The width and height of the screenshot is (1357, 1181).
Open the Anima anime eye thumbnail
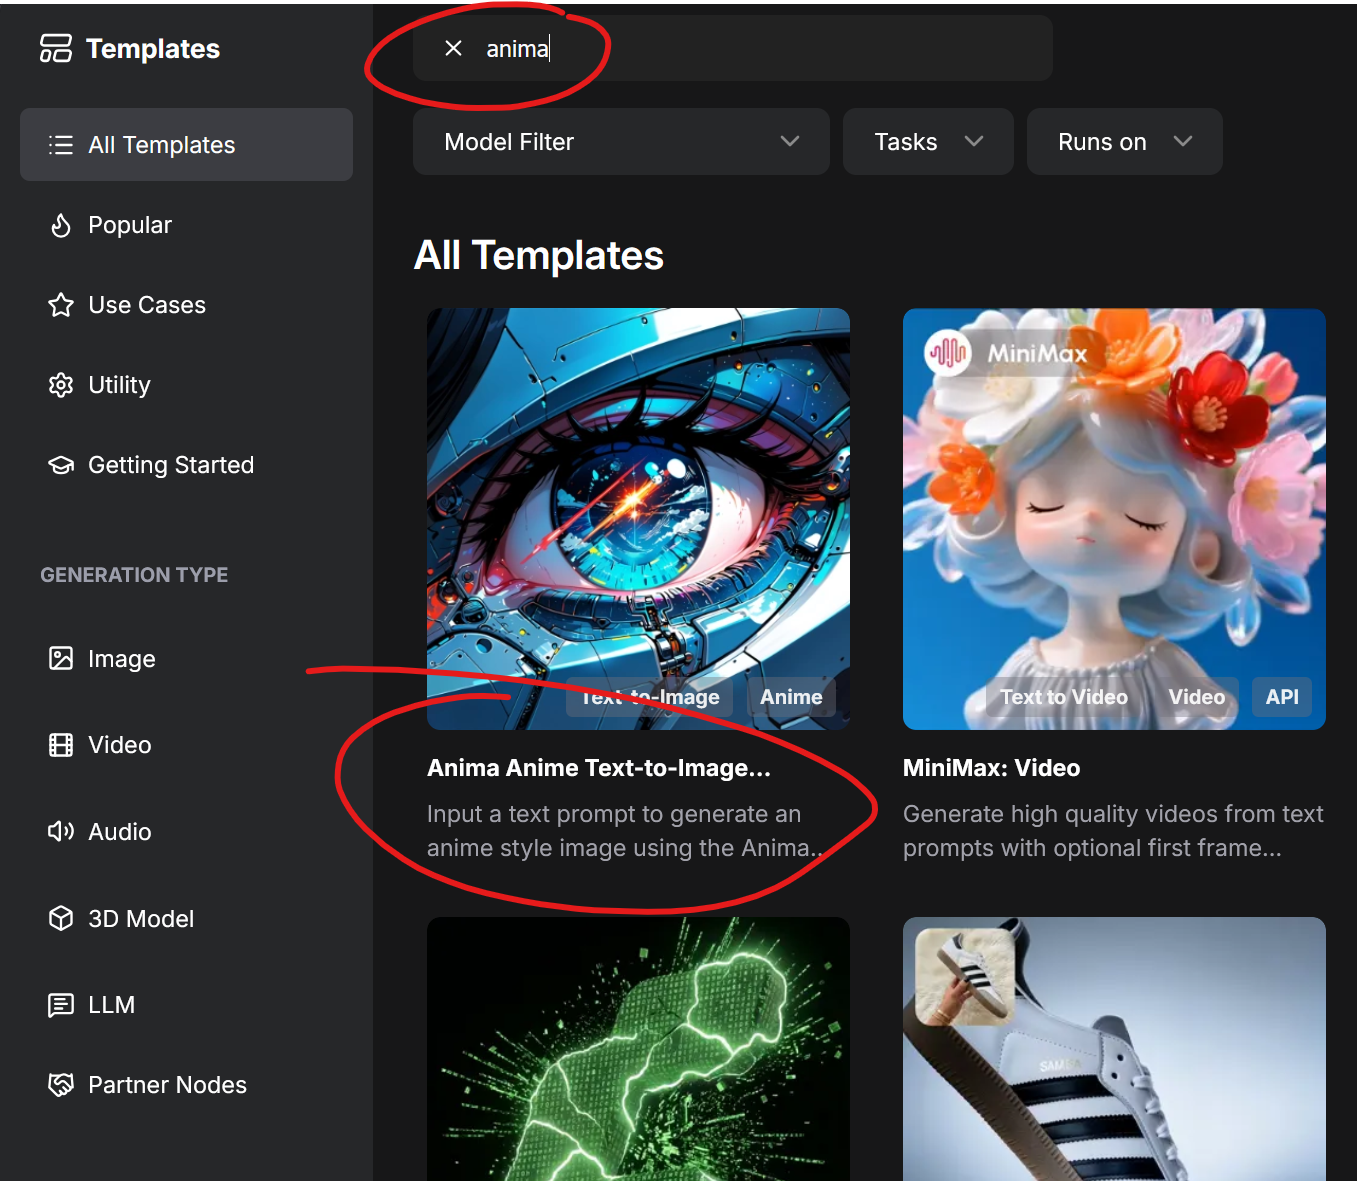click(x=638, y=519)
